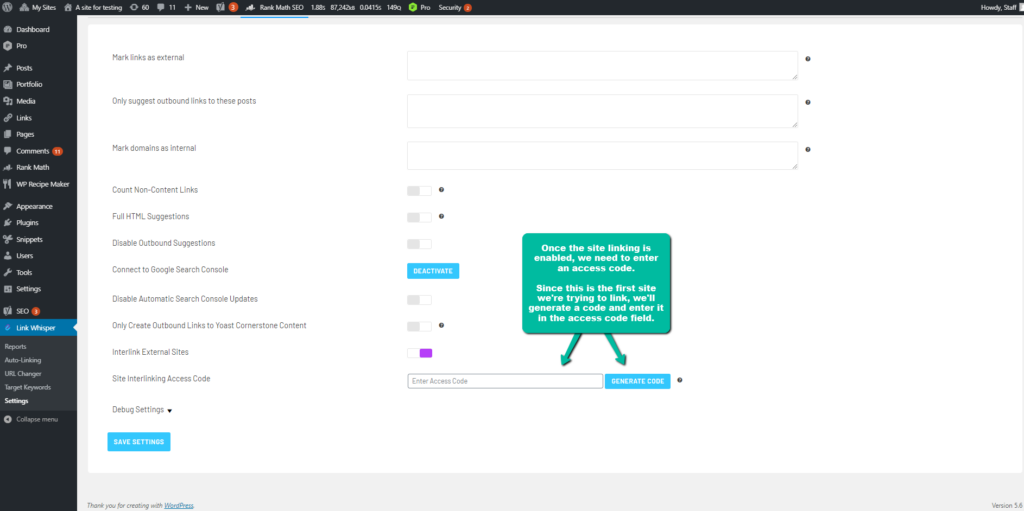Show help for Mark domains as internal
This screenshot has height=511, width=1024.
[808, 150]
